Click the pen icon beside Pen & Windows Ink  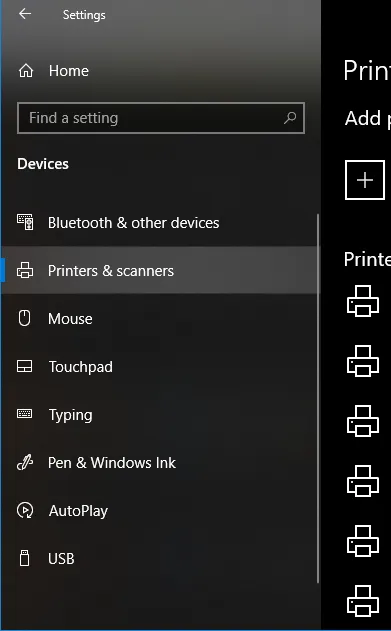25,462
